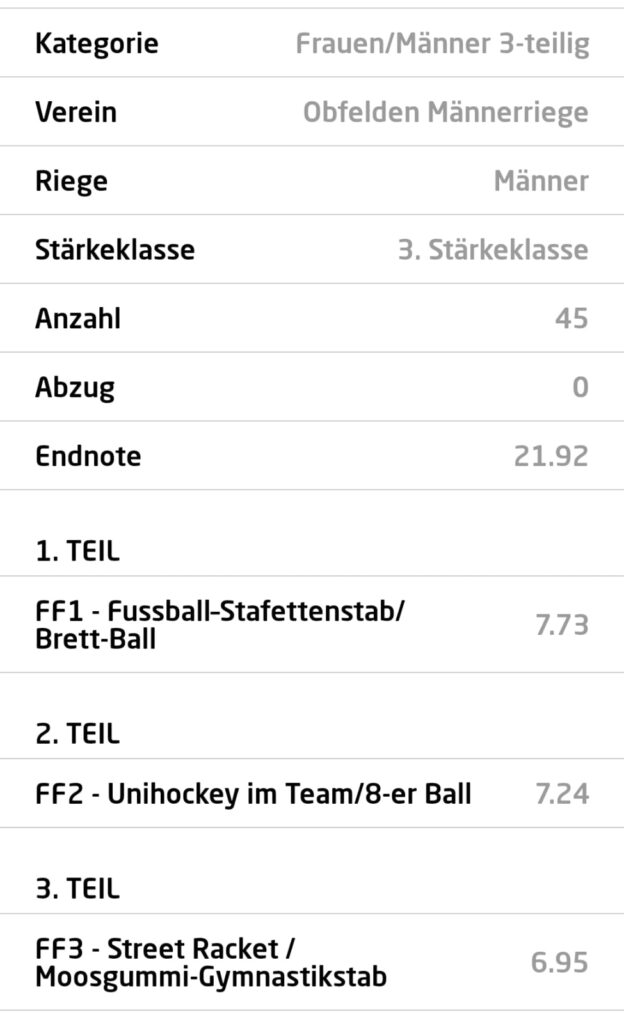Click the '3. Stärkeklasse' value
The width and height of the screenshot is (624, 1024).
493,249
